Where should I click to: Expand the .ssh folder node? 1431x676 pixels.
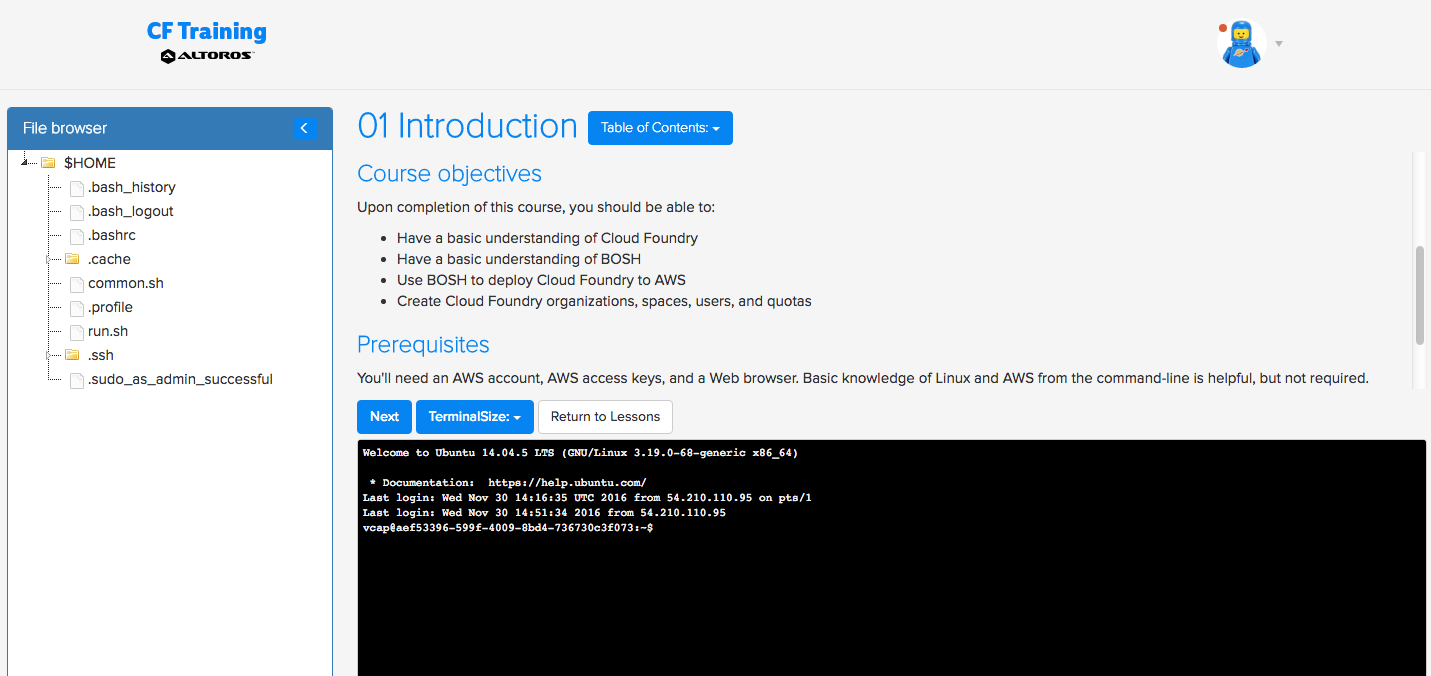[x=49, y=355]
